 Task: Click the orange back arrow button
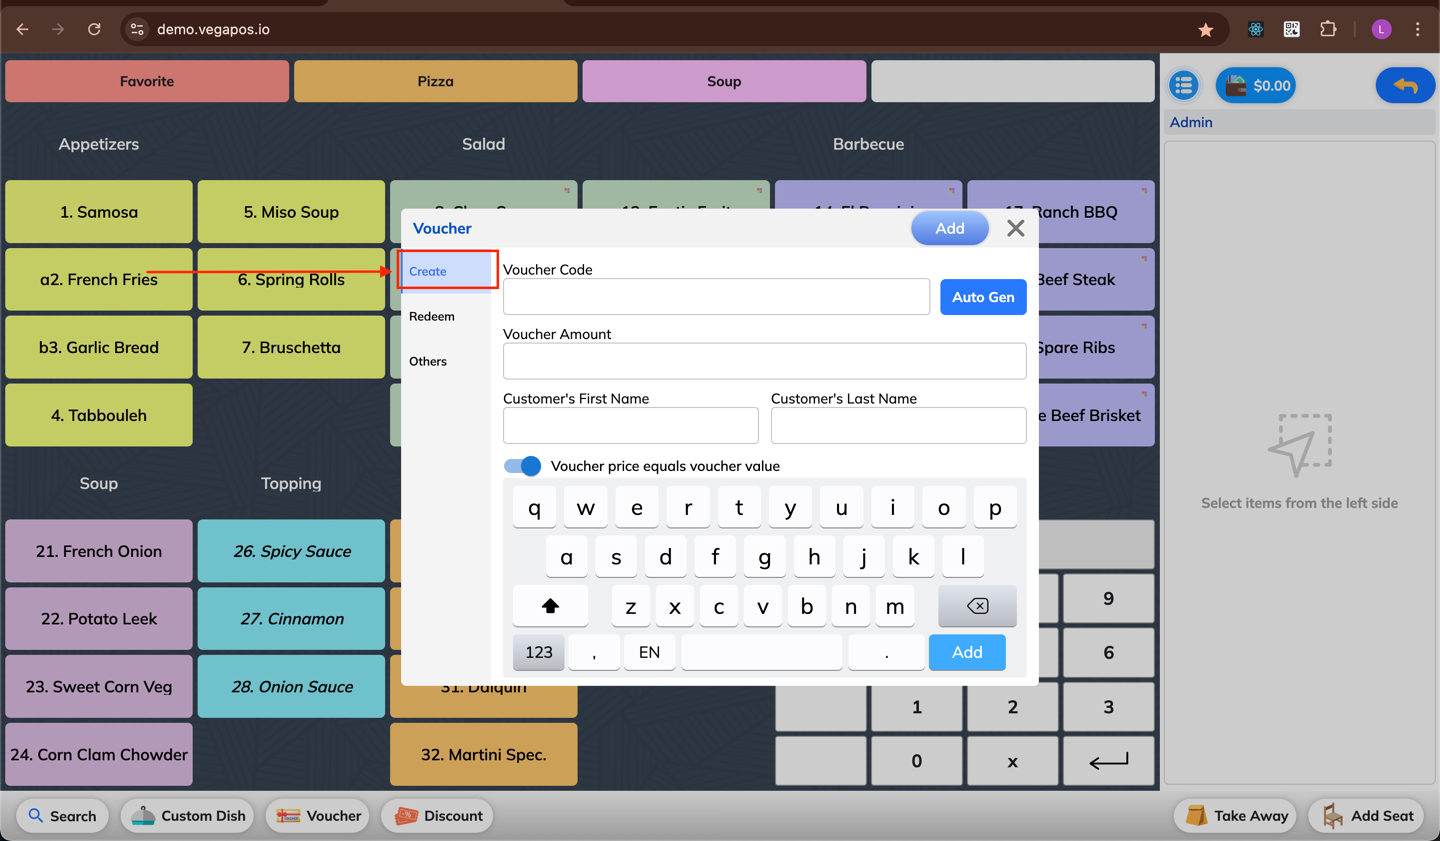pyautogui.click(x=1405, y=85)
